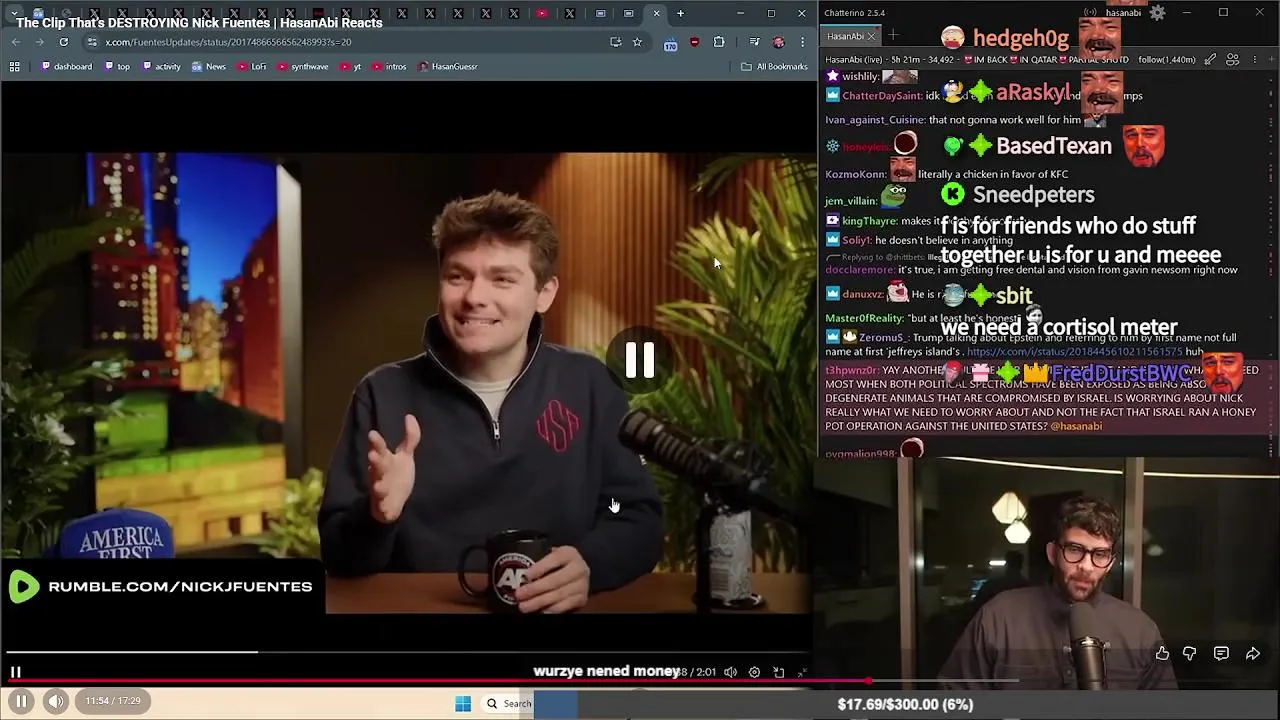The width and height of the screenshot is (1280, 720).
Task: Close the HasanAbi Chatterino tab
Action: tap(871, 36)
